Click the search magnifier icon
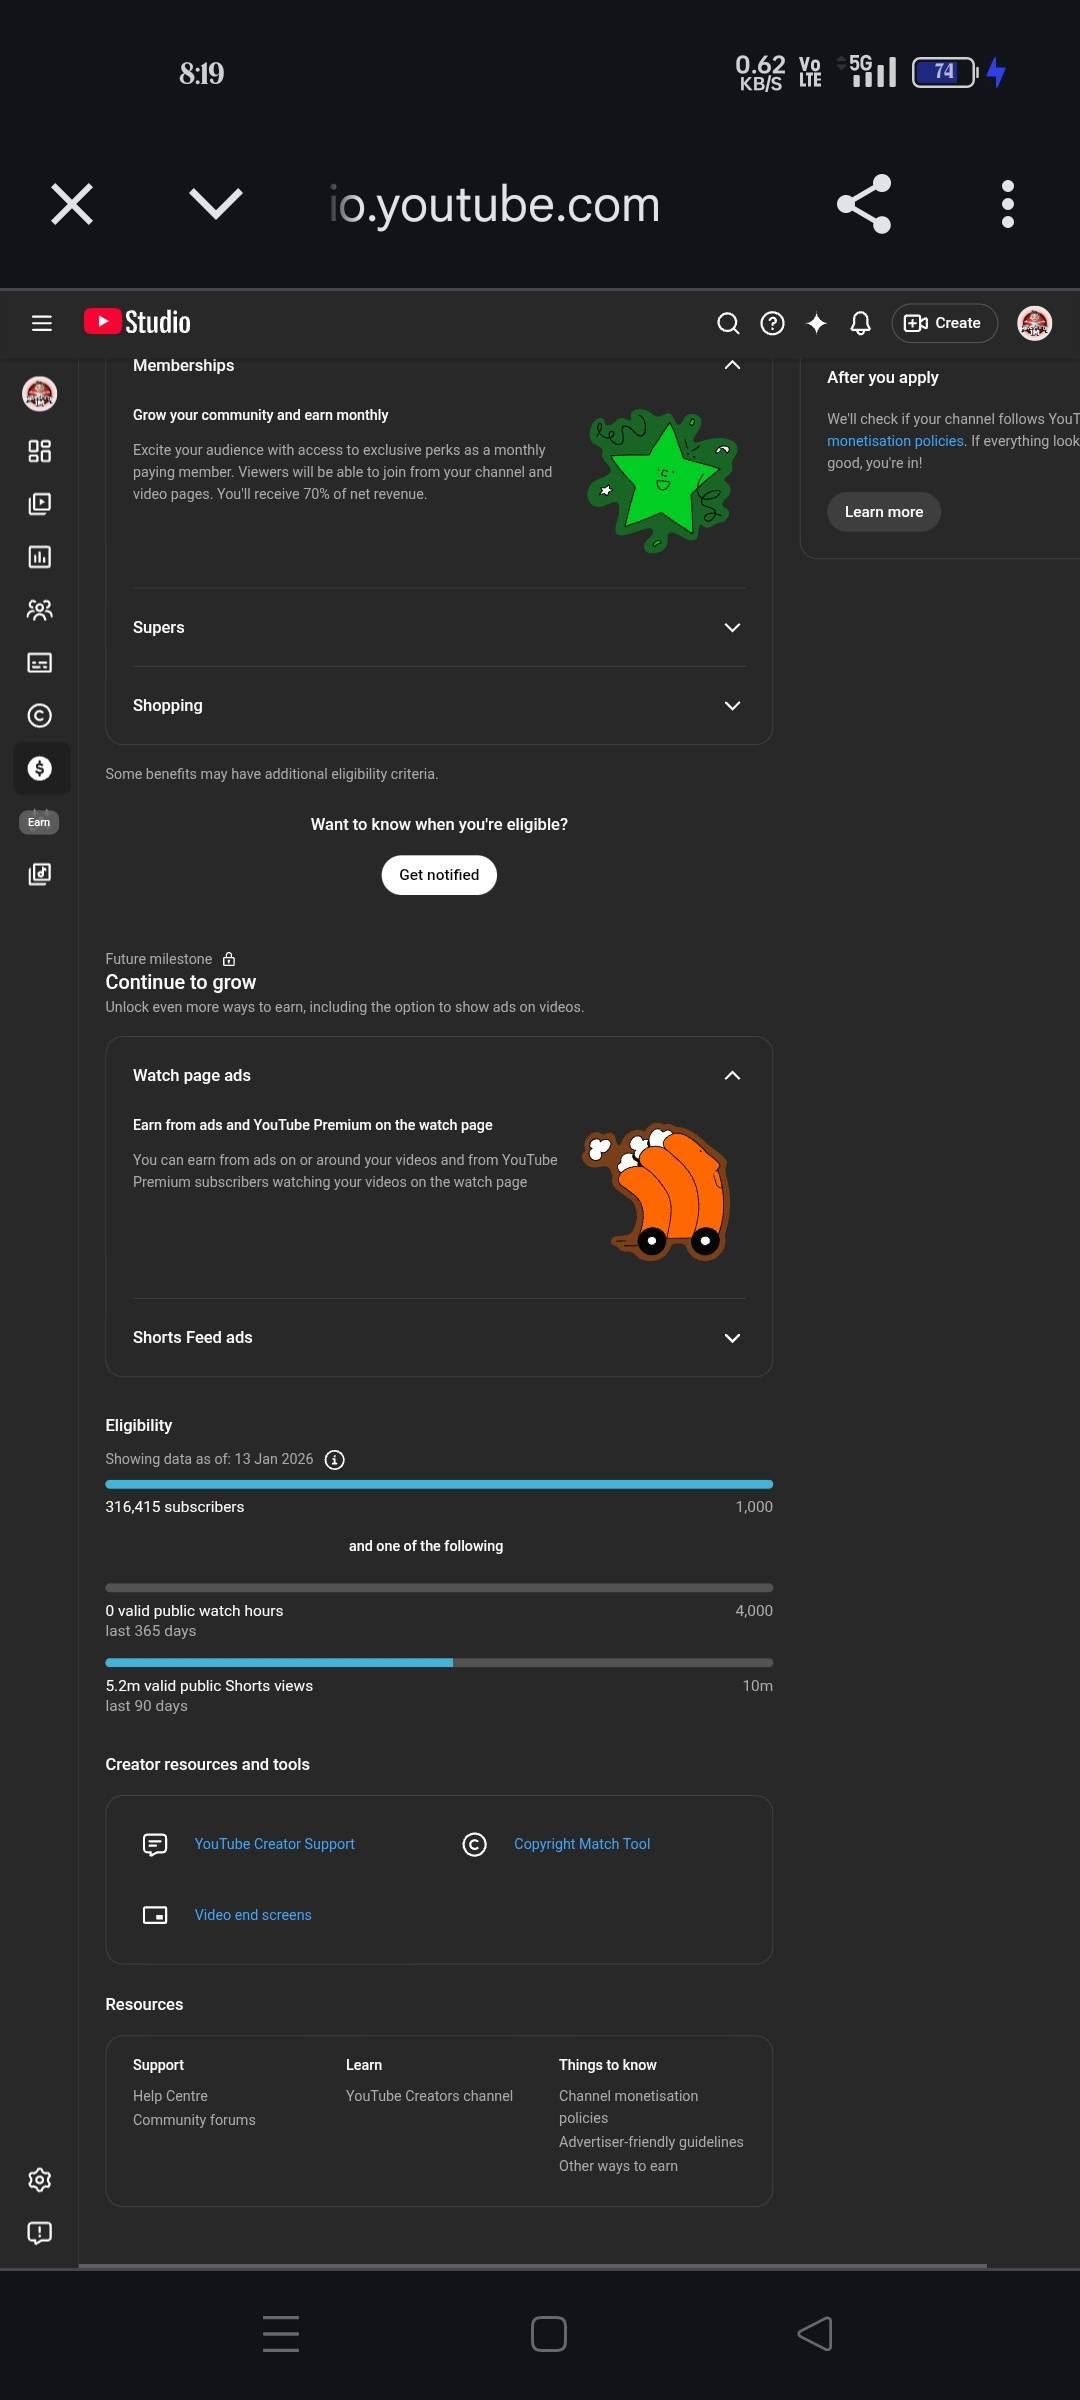Viewport: 1080px width, 2400px height. 728,323
